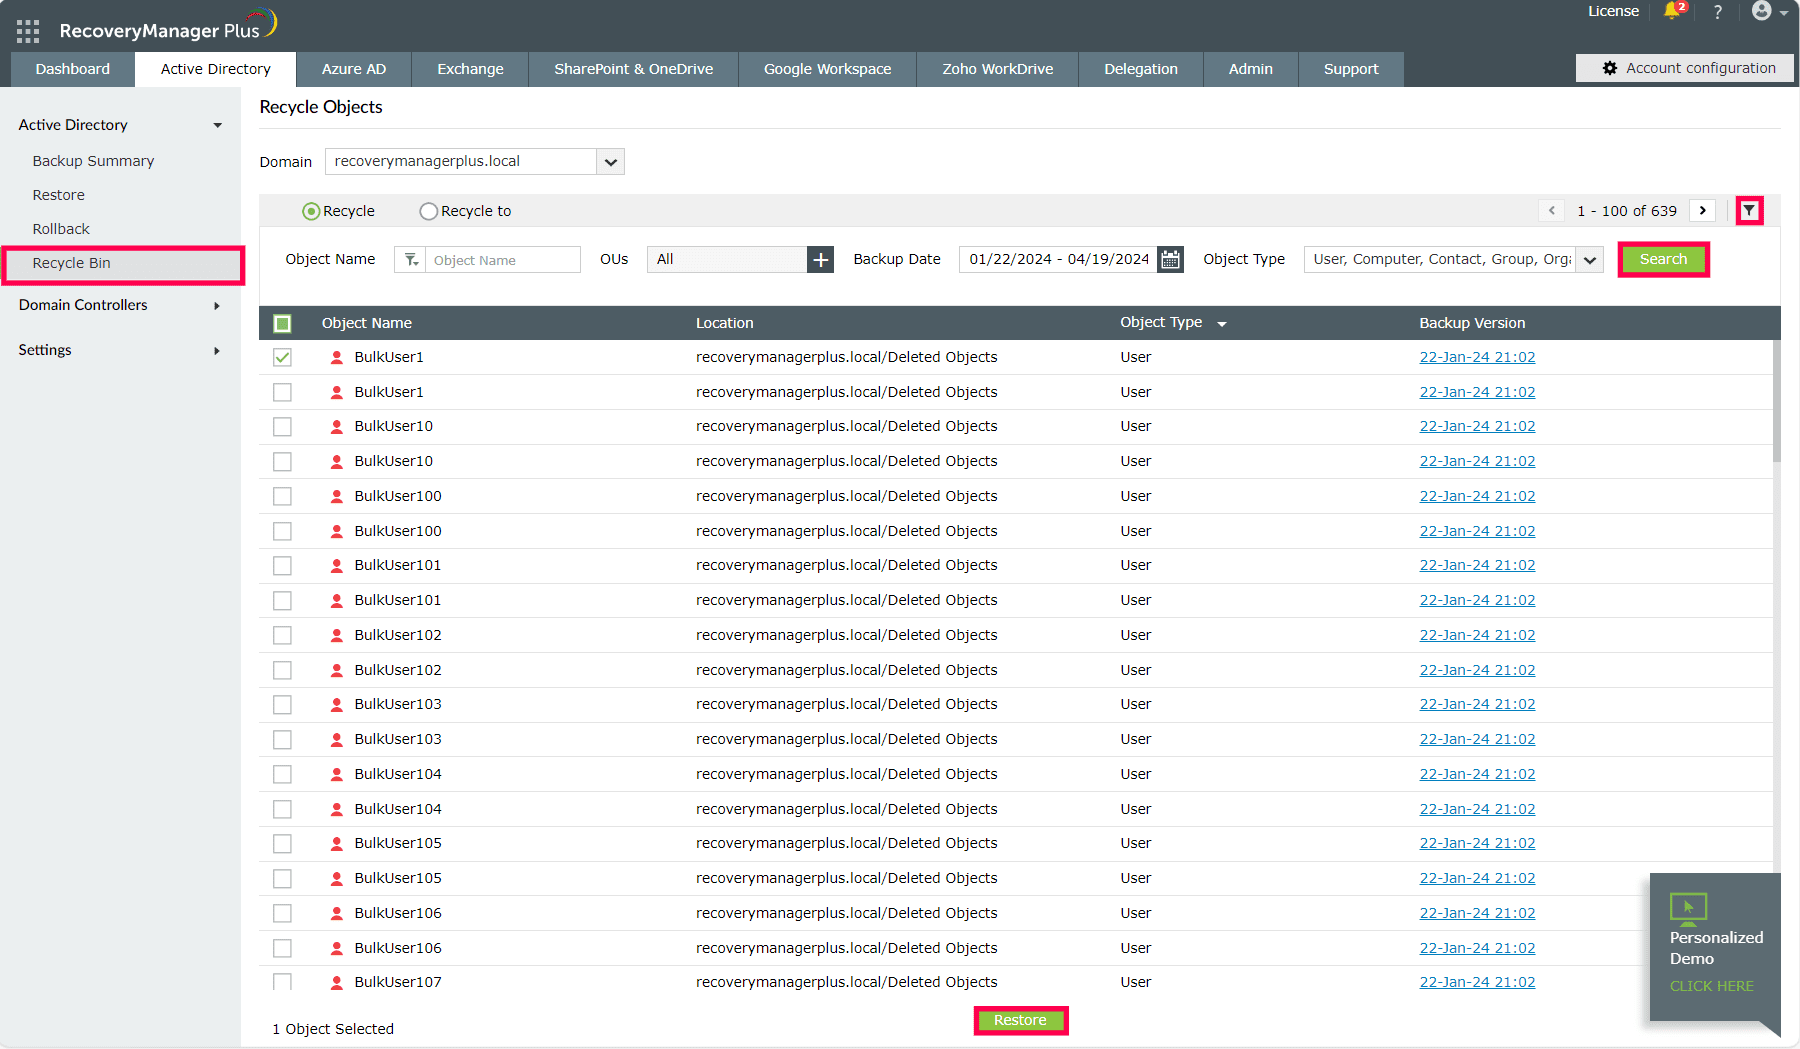This screenshot has height=1049, width=1800.
Task: Click the OUs field showing All
Action: tap(727, 260)
